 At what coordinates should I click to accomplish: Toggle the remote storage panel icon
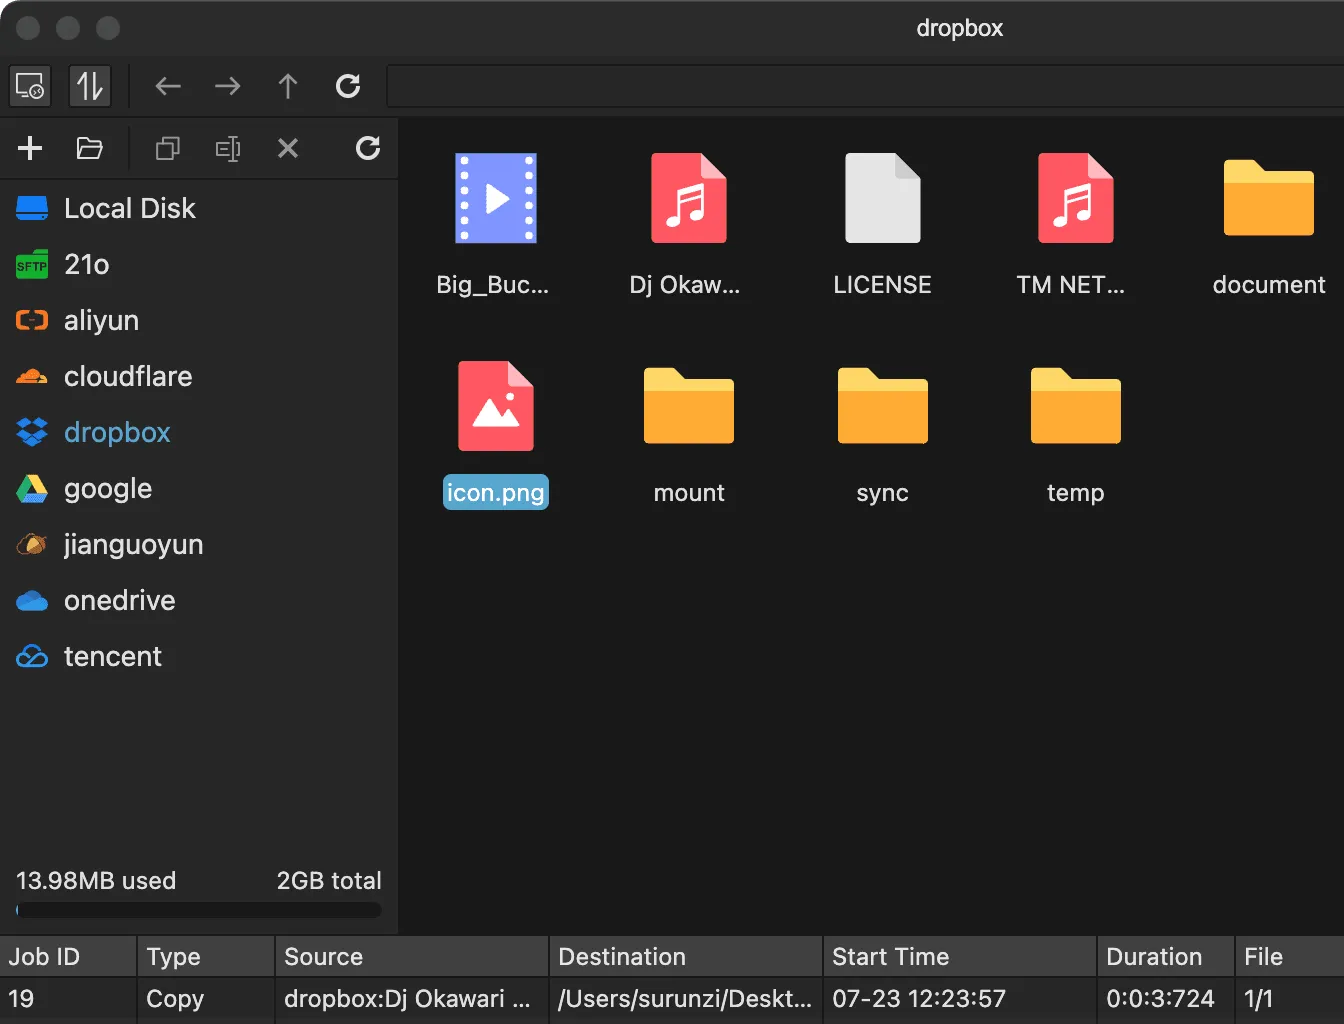tap(30, 86)
